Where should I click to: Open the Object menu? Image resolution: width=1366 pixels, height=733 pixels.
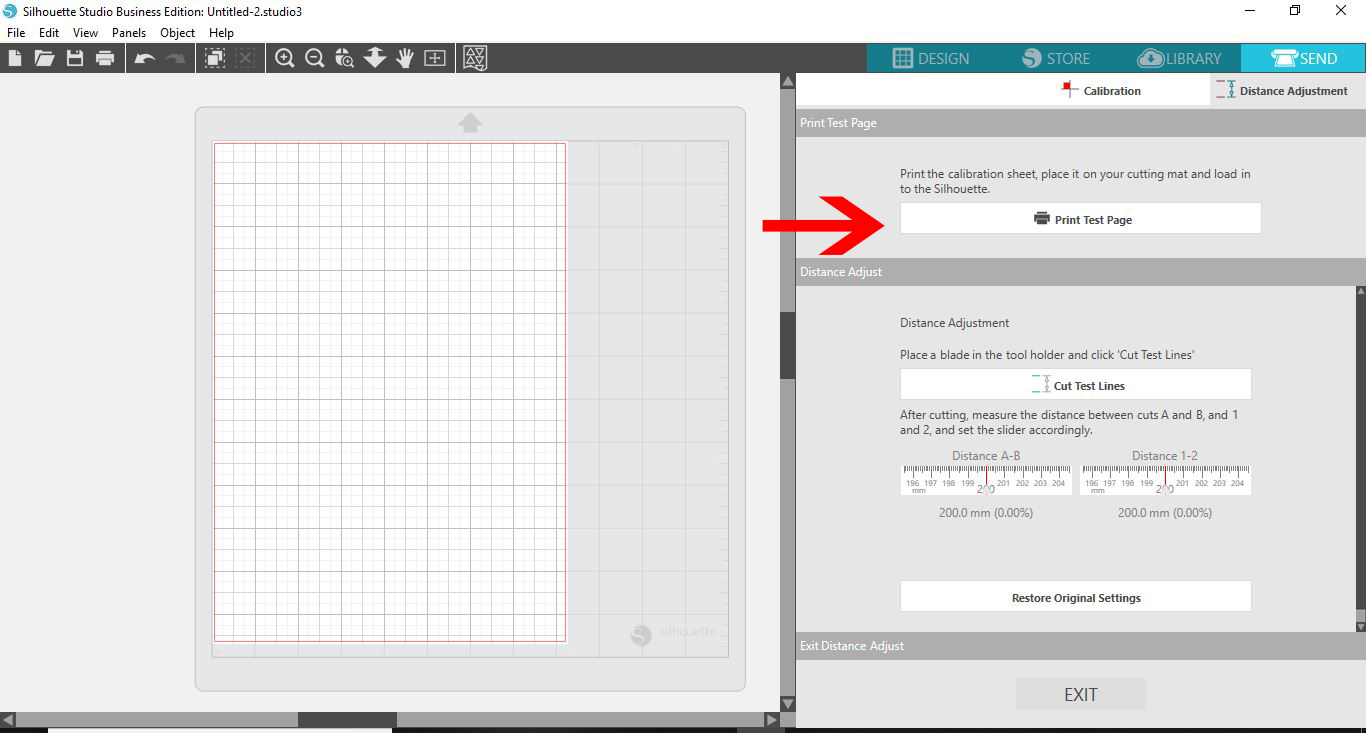tap(178, 33)
